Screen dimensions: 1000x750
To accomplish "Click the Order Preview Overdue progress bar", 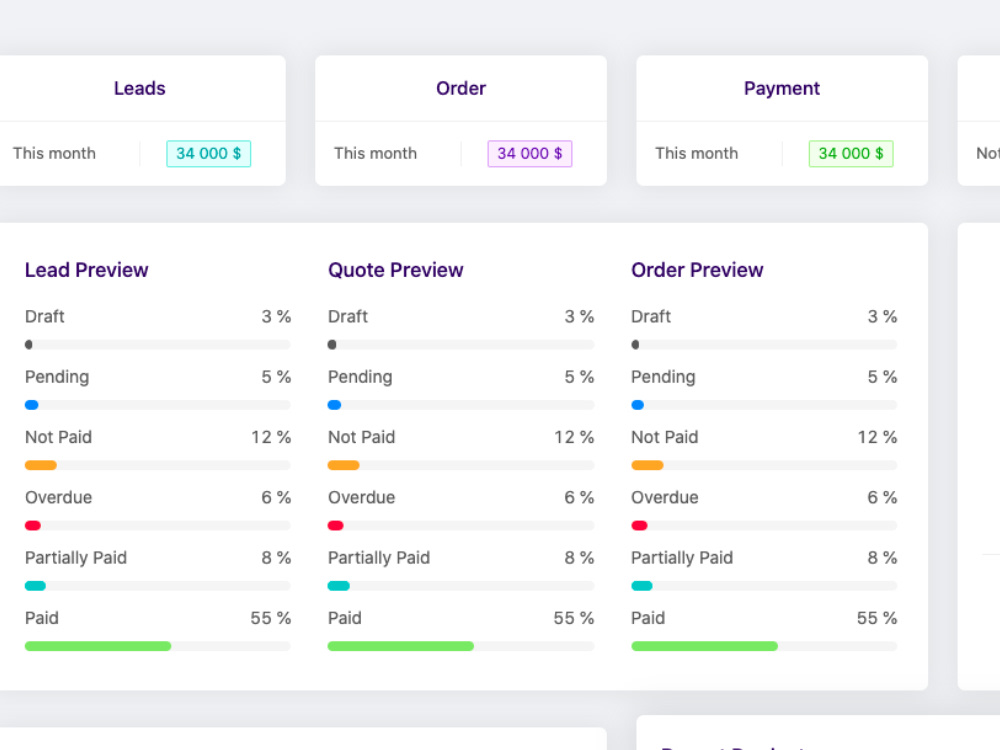I will pyautogui.click(x=764, y=526).
